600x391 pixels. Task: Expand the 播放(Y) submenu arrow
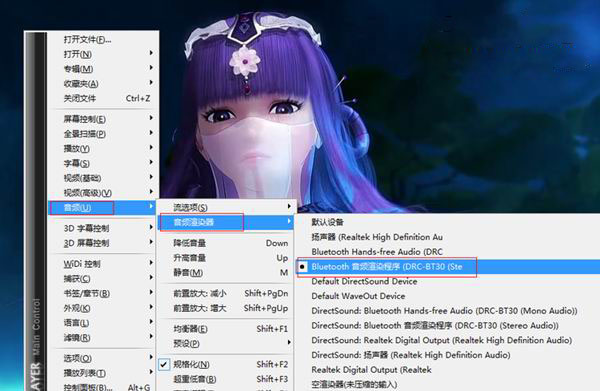pyautogui.click(x=151, y=148)
